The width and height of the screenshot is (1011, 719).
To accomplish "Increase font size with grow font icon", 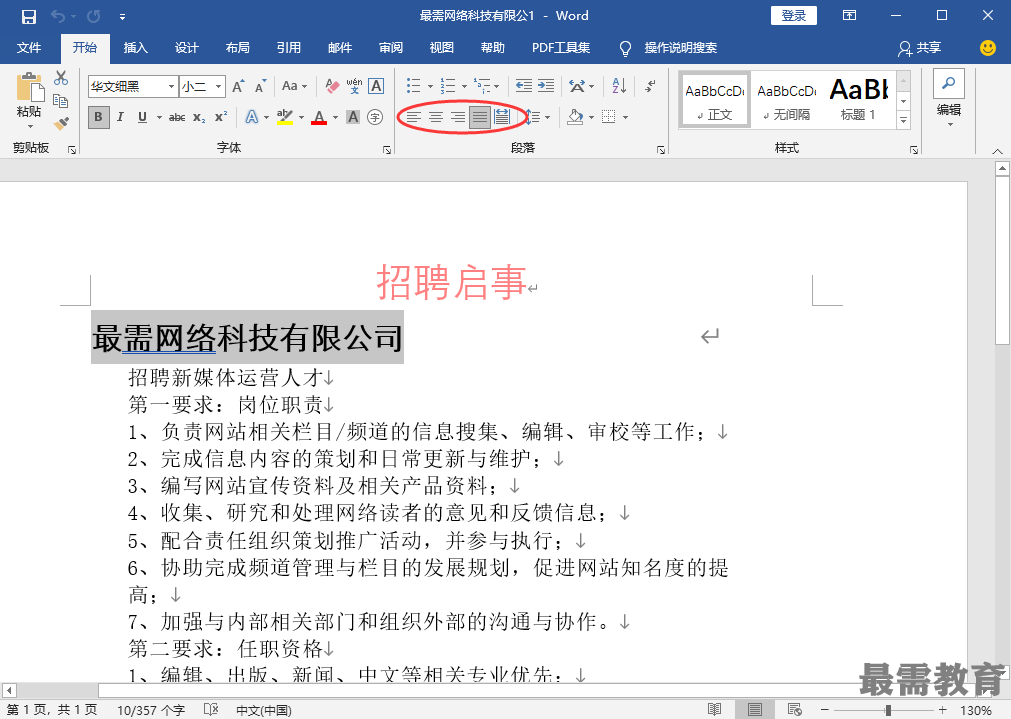I will click(x=238, y=86).
